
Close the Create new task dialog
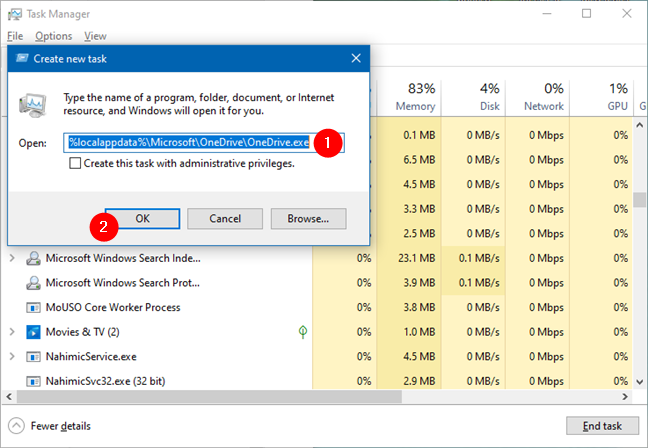click(356, 58)
